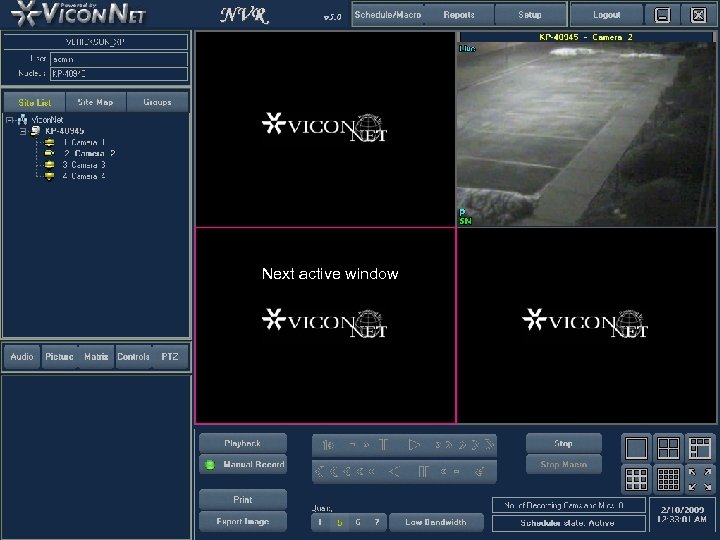Open the Picture settings tab
Image resolution: width=720 pixels, height=540 pixels.
click(59, 357)
